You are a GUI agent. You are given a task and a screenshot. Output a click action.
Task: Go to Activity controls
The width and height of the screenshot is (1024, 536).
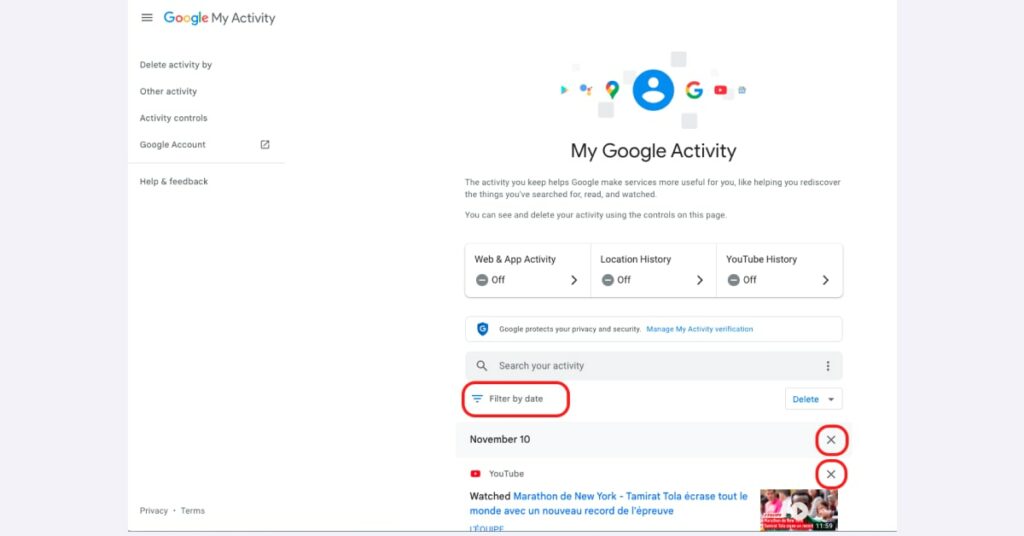click(173, 118)
